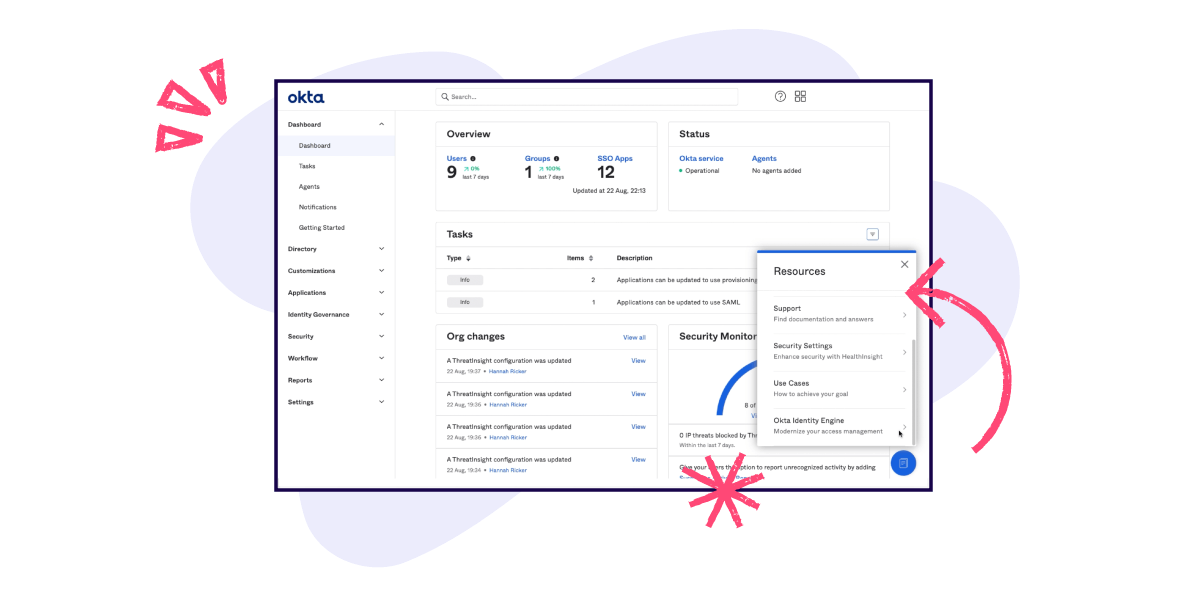Click the info icon beside Users

[473, 158]
